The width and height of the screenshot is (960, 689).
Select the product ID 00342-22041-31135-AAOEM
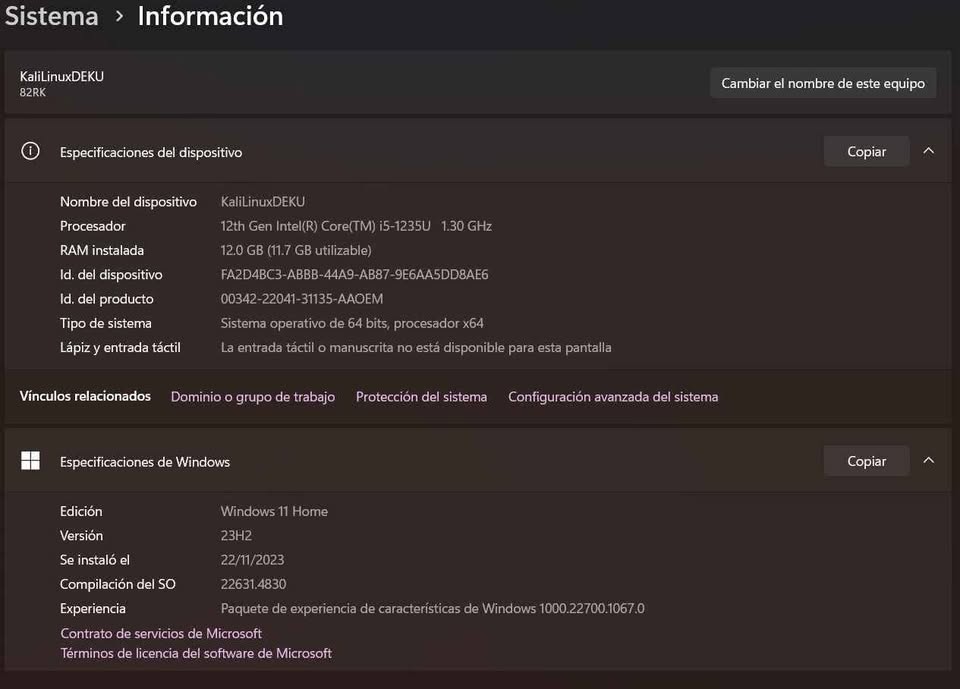[302, 299]
